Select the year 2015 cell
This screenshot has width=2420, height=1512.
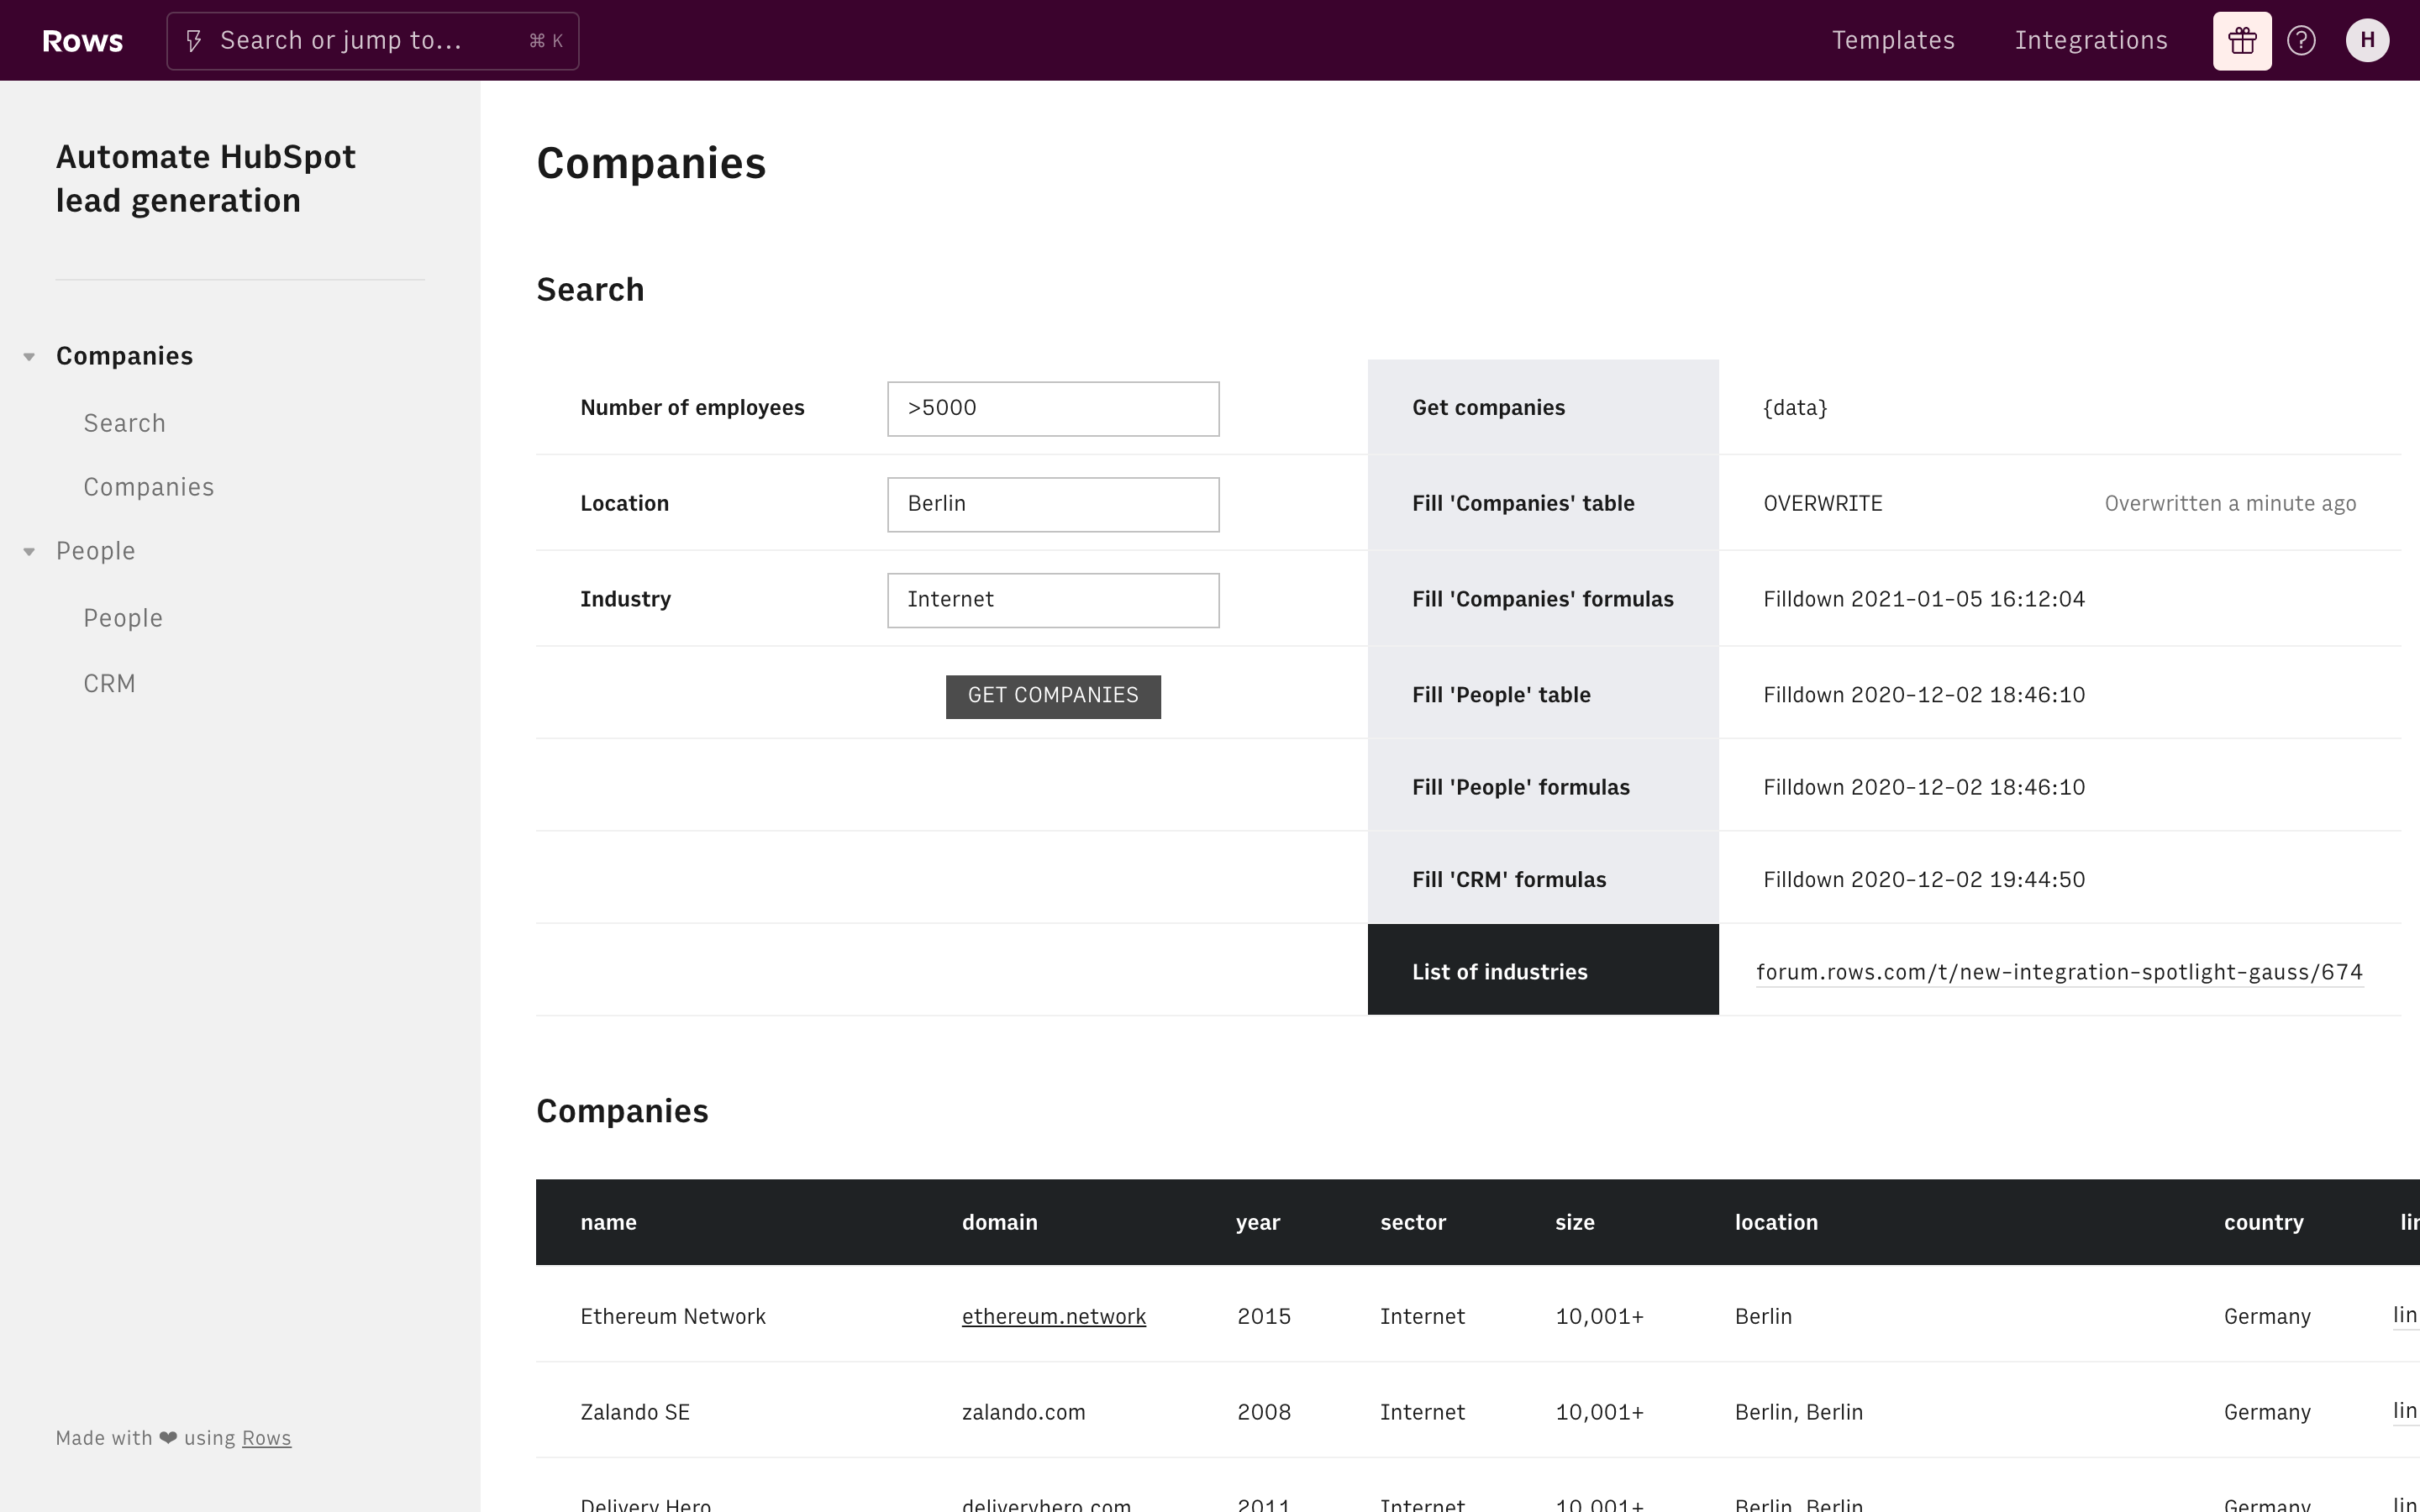click(1264, 1317)
